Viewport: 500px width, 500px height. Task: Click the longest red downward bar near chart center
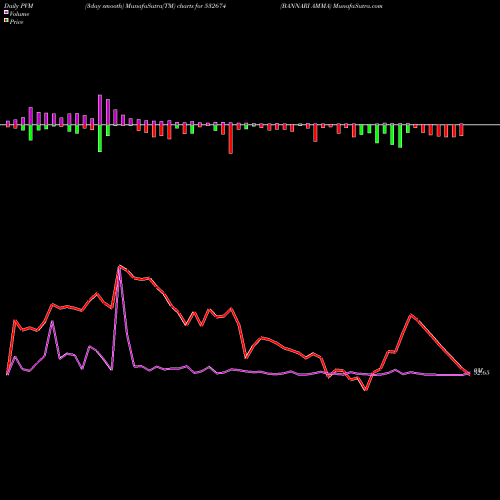tap(231, 139)
